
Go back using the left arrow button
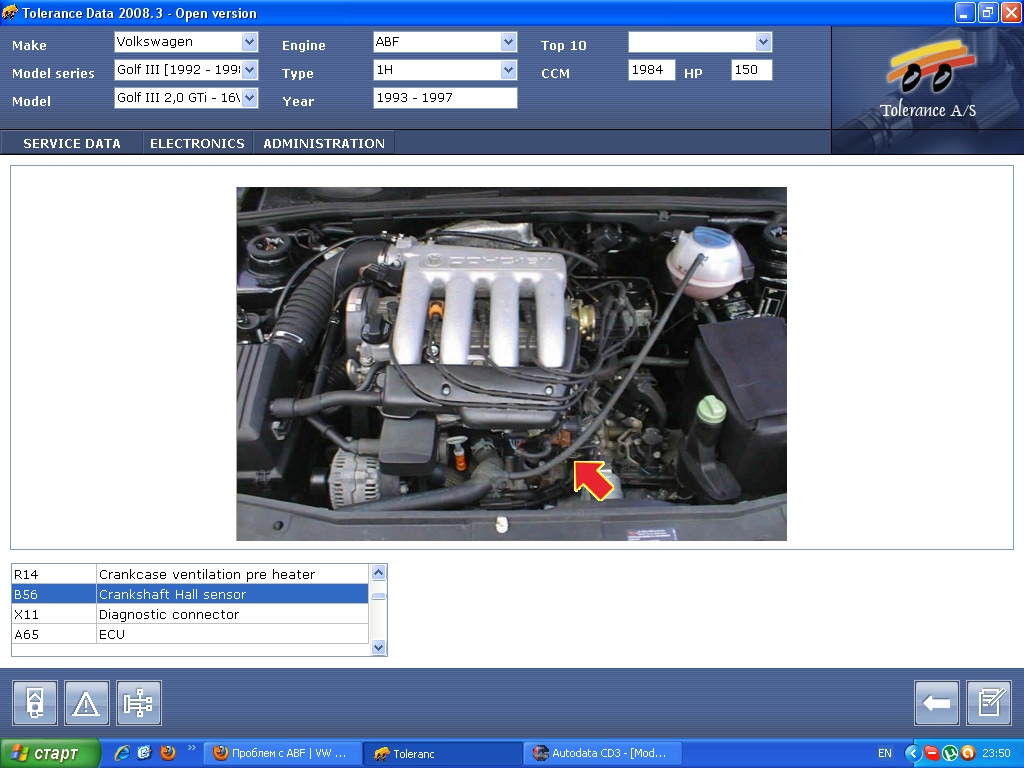[936, 703]
